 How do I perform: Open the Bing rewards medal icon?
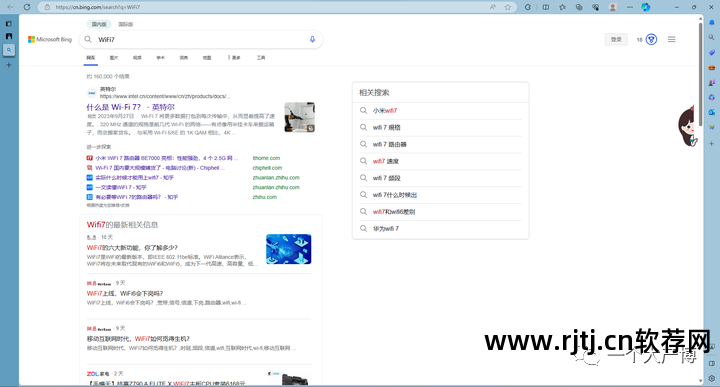tap(651, 39)
